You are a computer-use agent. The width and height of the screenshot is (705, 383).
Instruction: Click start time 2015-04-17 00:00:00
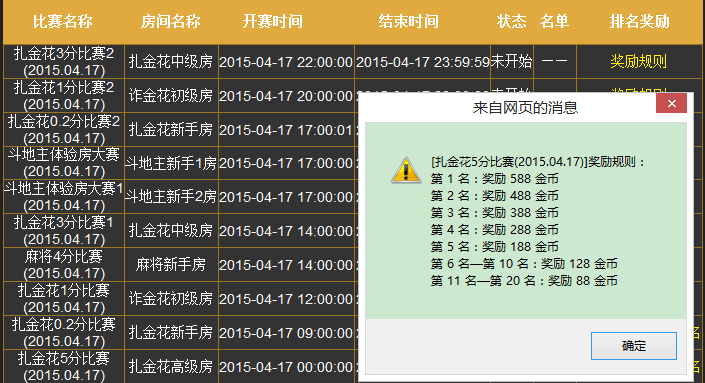tap(286, 367)
